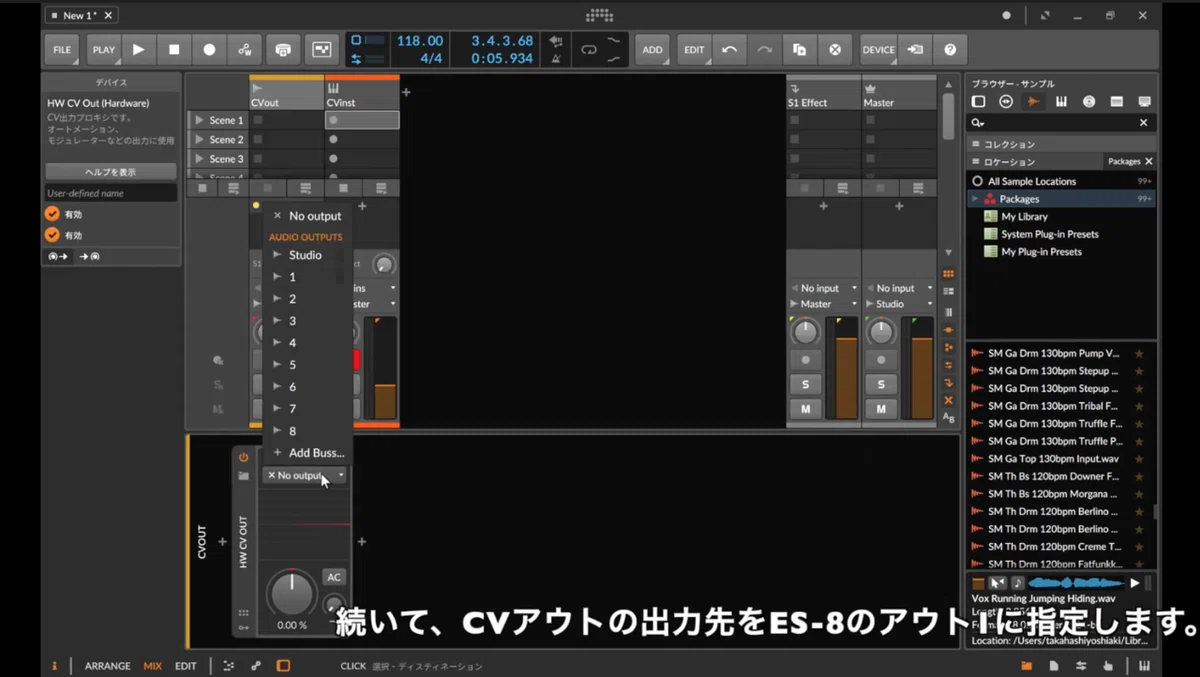Viewport: 1200px width, 677px height.
Task: Select My Library in browser locations
Action: click(1024, 217)
